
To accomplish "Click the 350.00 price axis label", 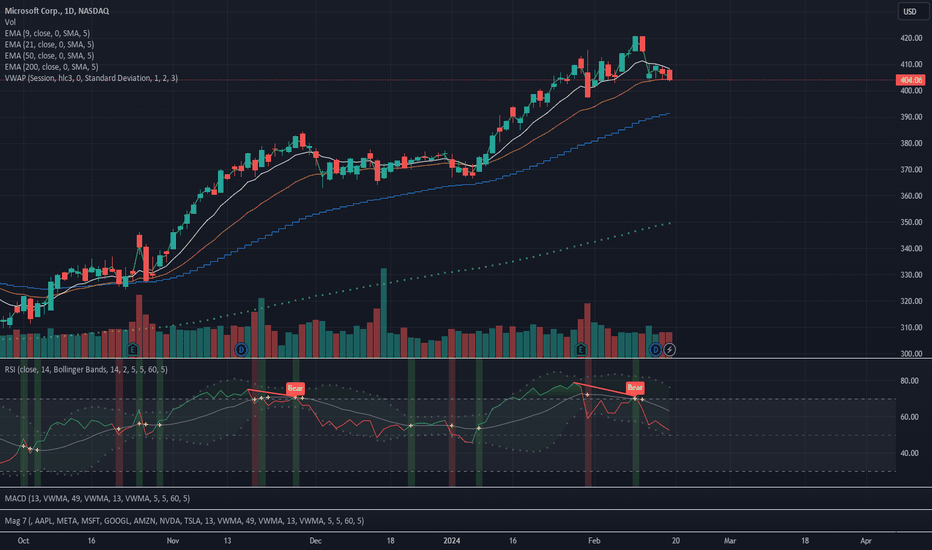I will tap(911, 222).
